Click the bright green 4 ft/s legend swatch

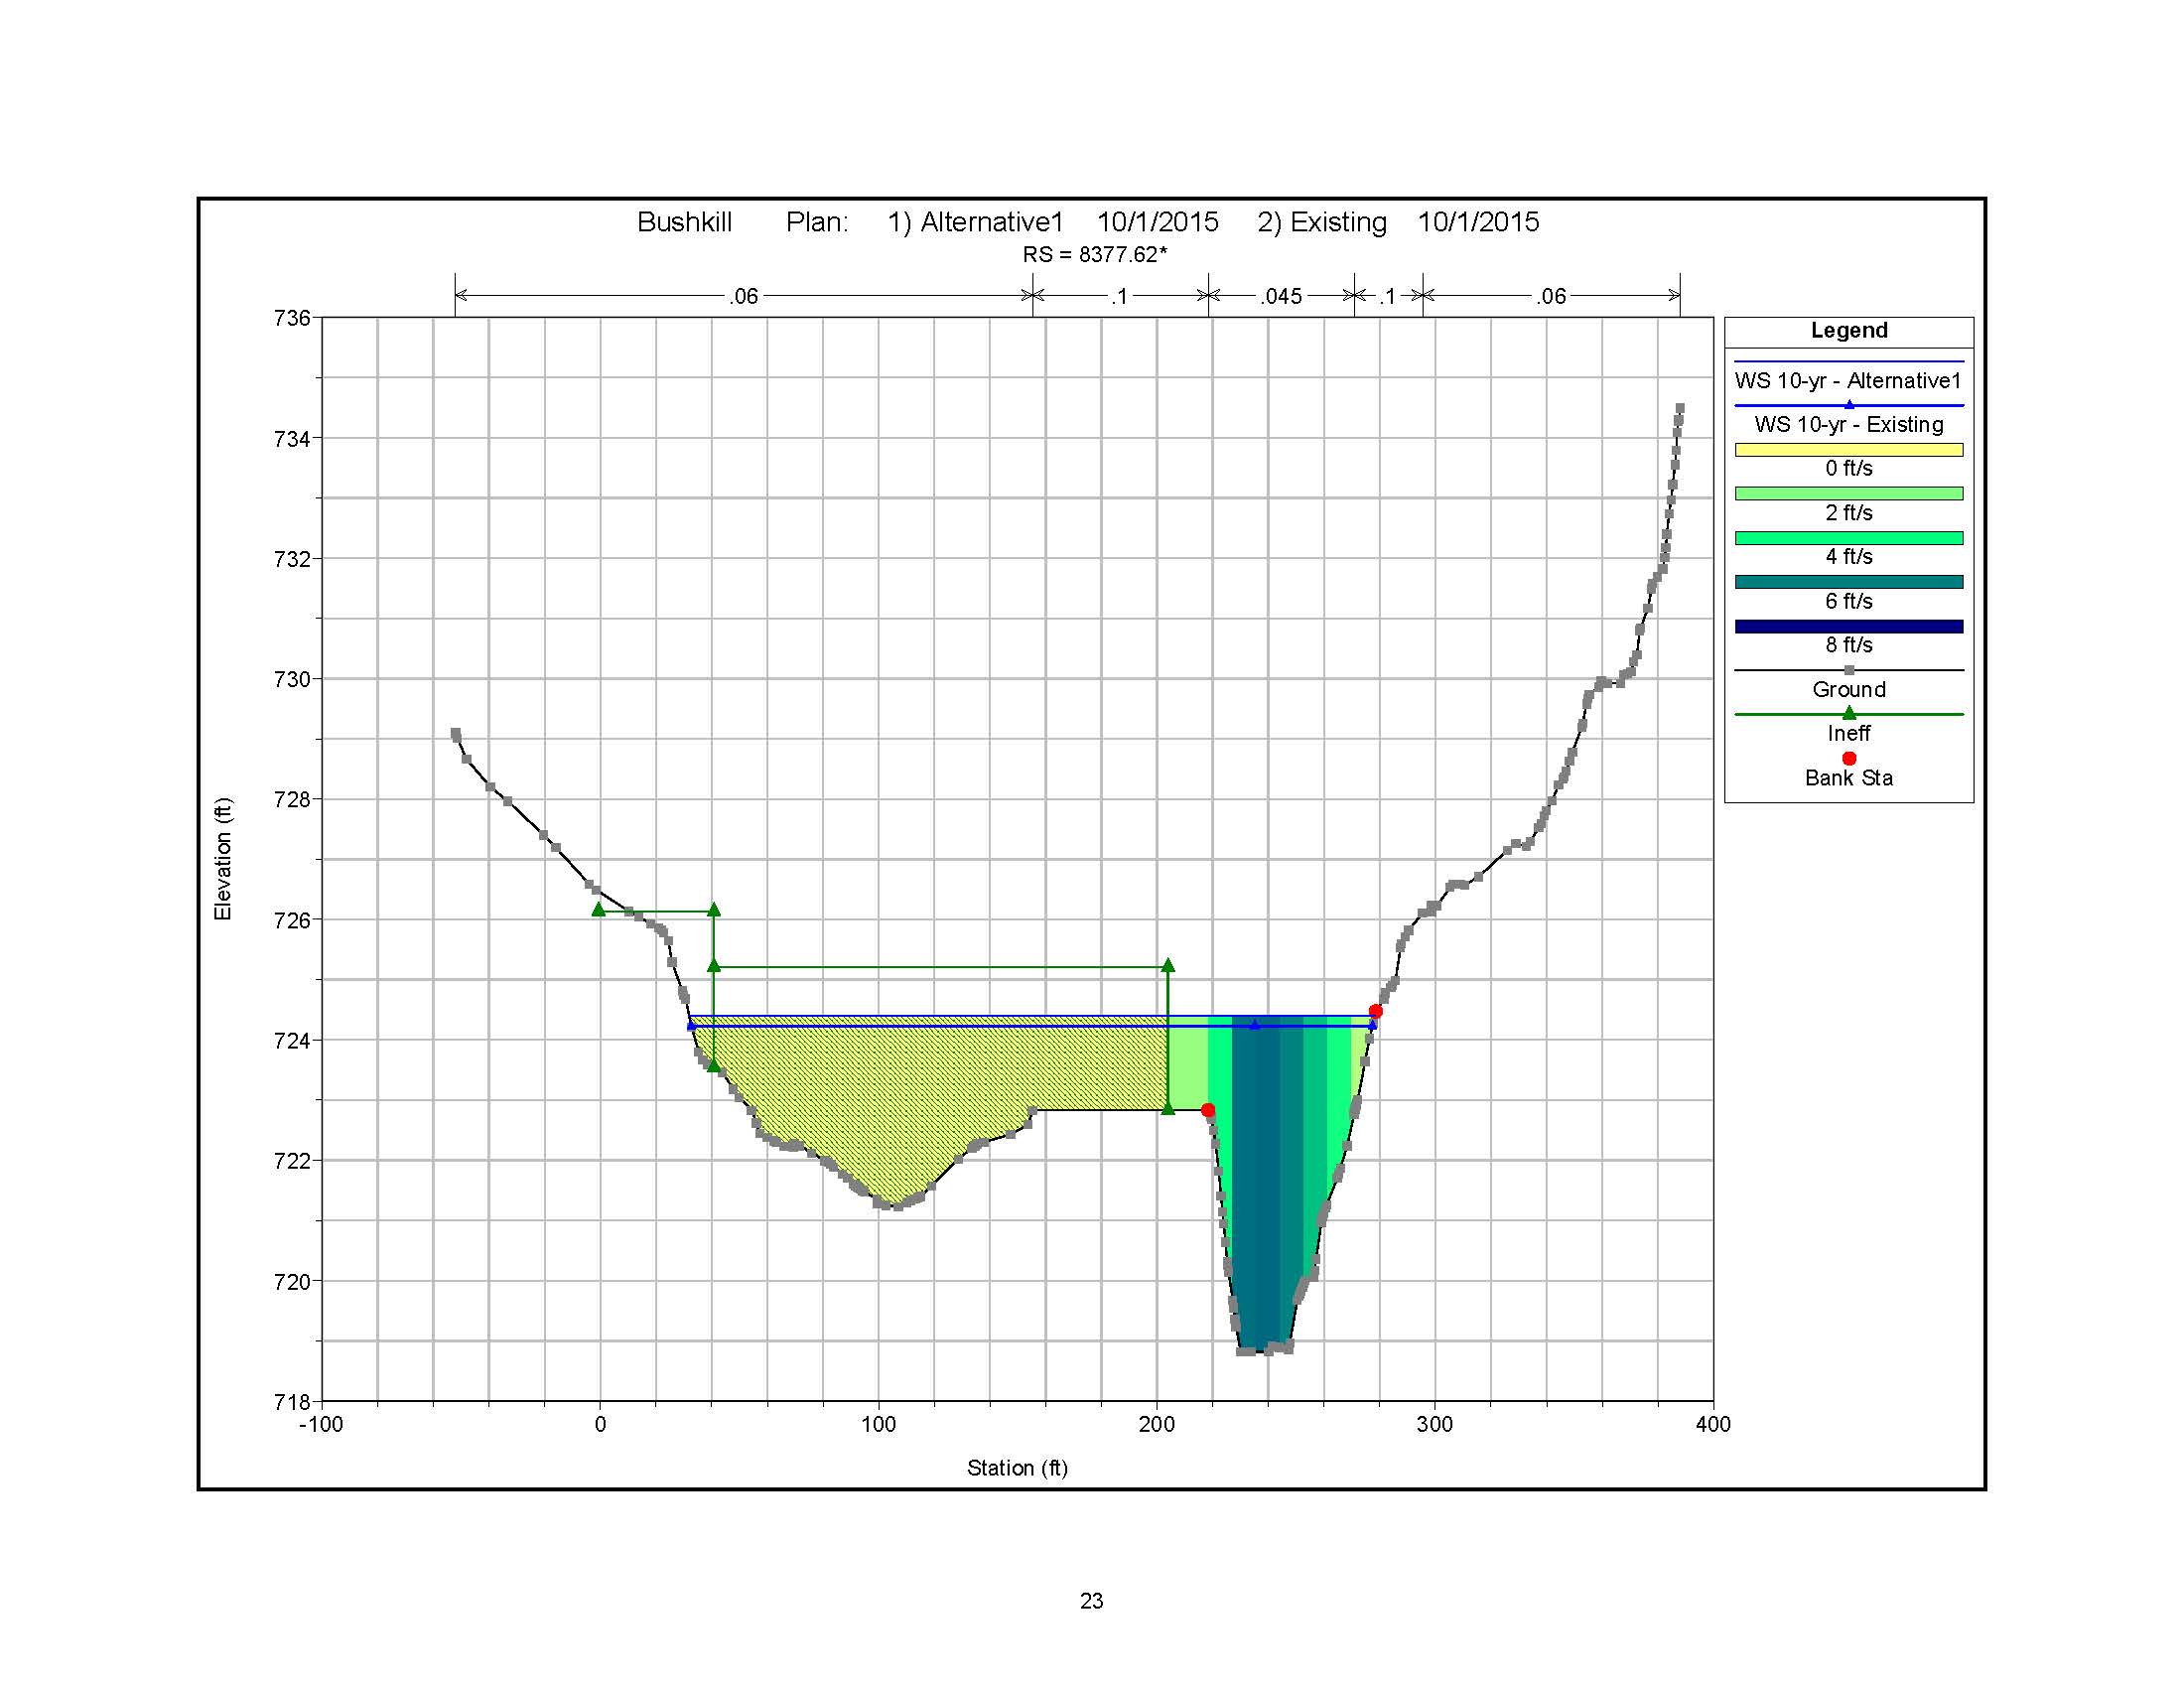[1849, 538]
